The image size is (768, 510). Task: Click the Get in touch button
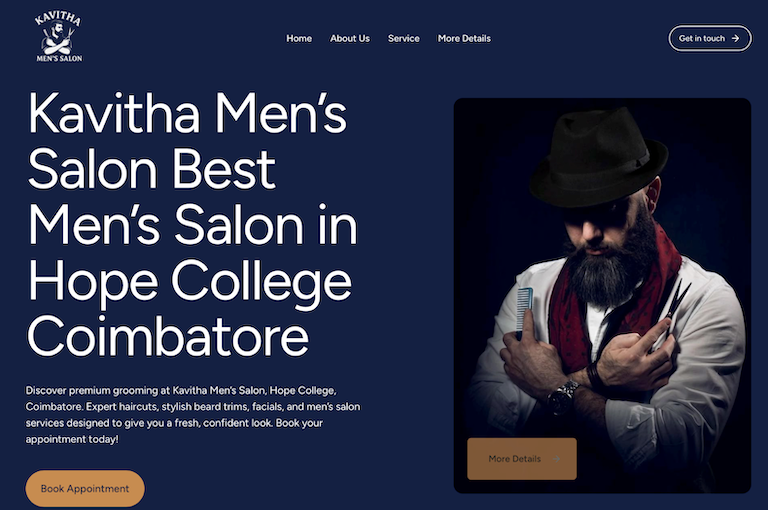(x=710, y=38)
